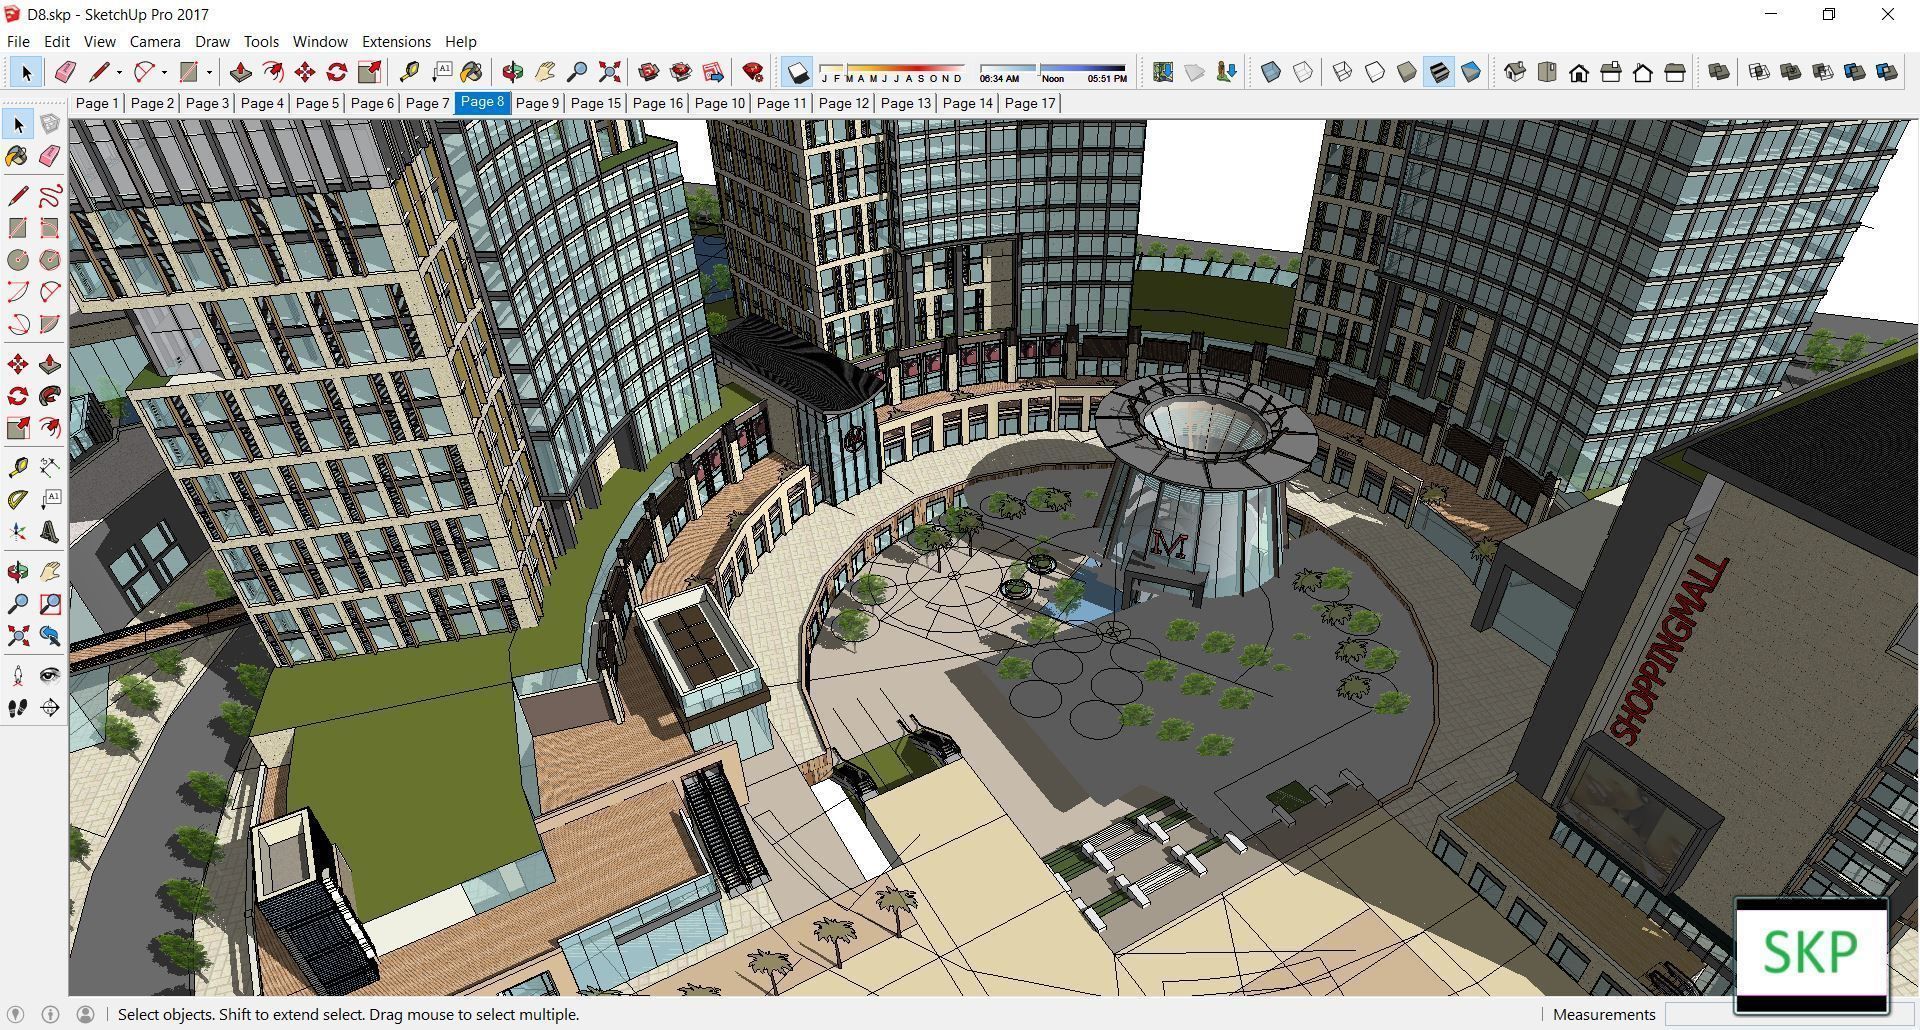Activate the Look Around eye tool
The image size is (1920, 1030).
[x=50, y=675]
